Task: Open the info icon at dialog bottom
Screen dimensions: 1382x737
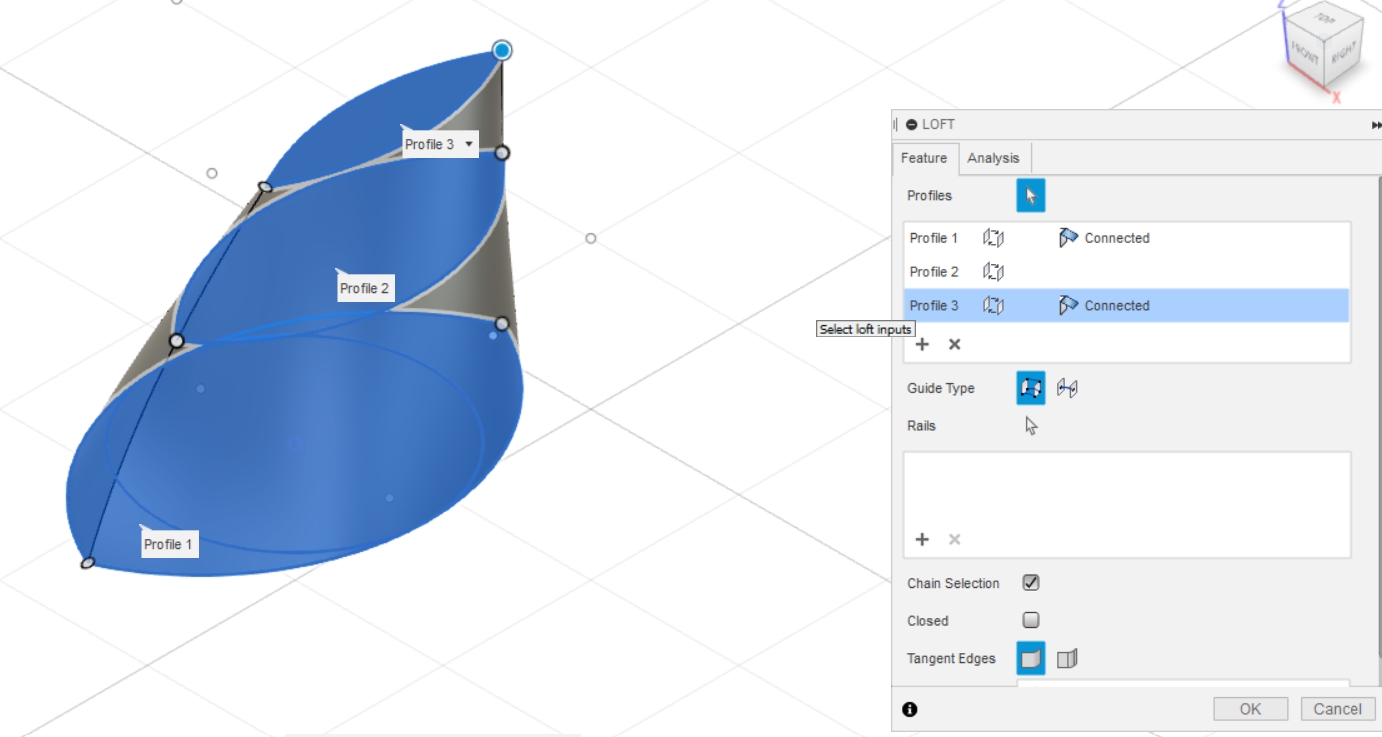Action: (910, 710)
